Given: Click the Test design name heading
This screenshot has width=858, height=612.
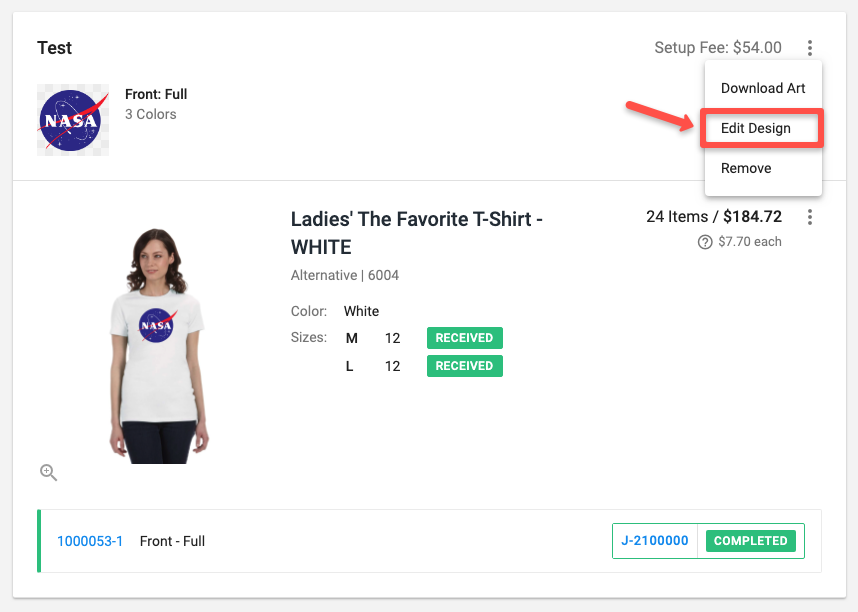Looking at the screenshot, I should pos(55,48).
